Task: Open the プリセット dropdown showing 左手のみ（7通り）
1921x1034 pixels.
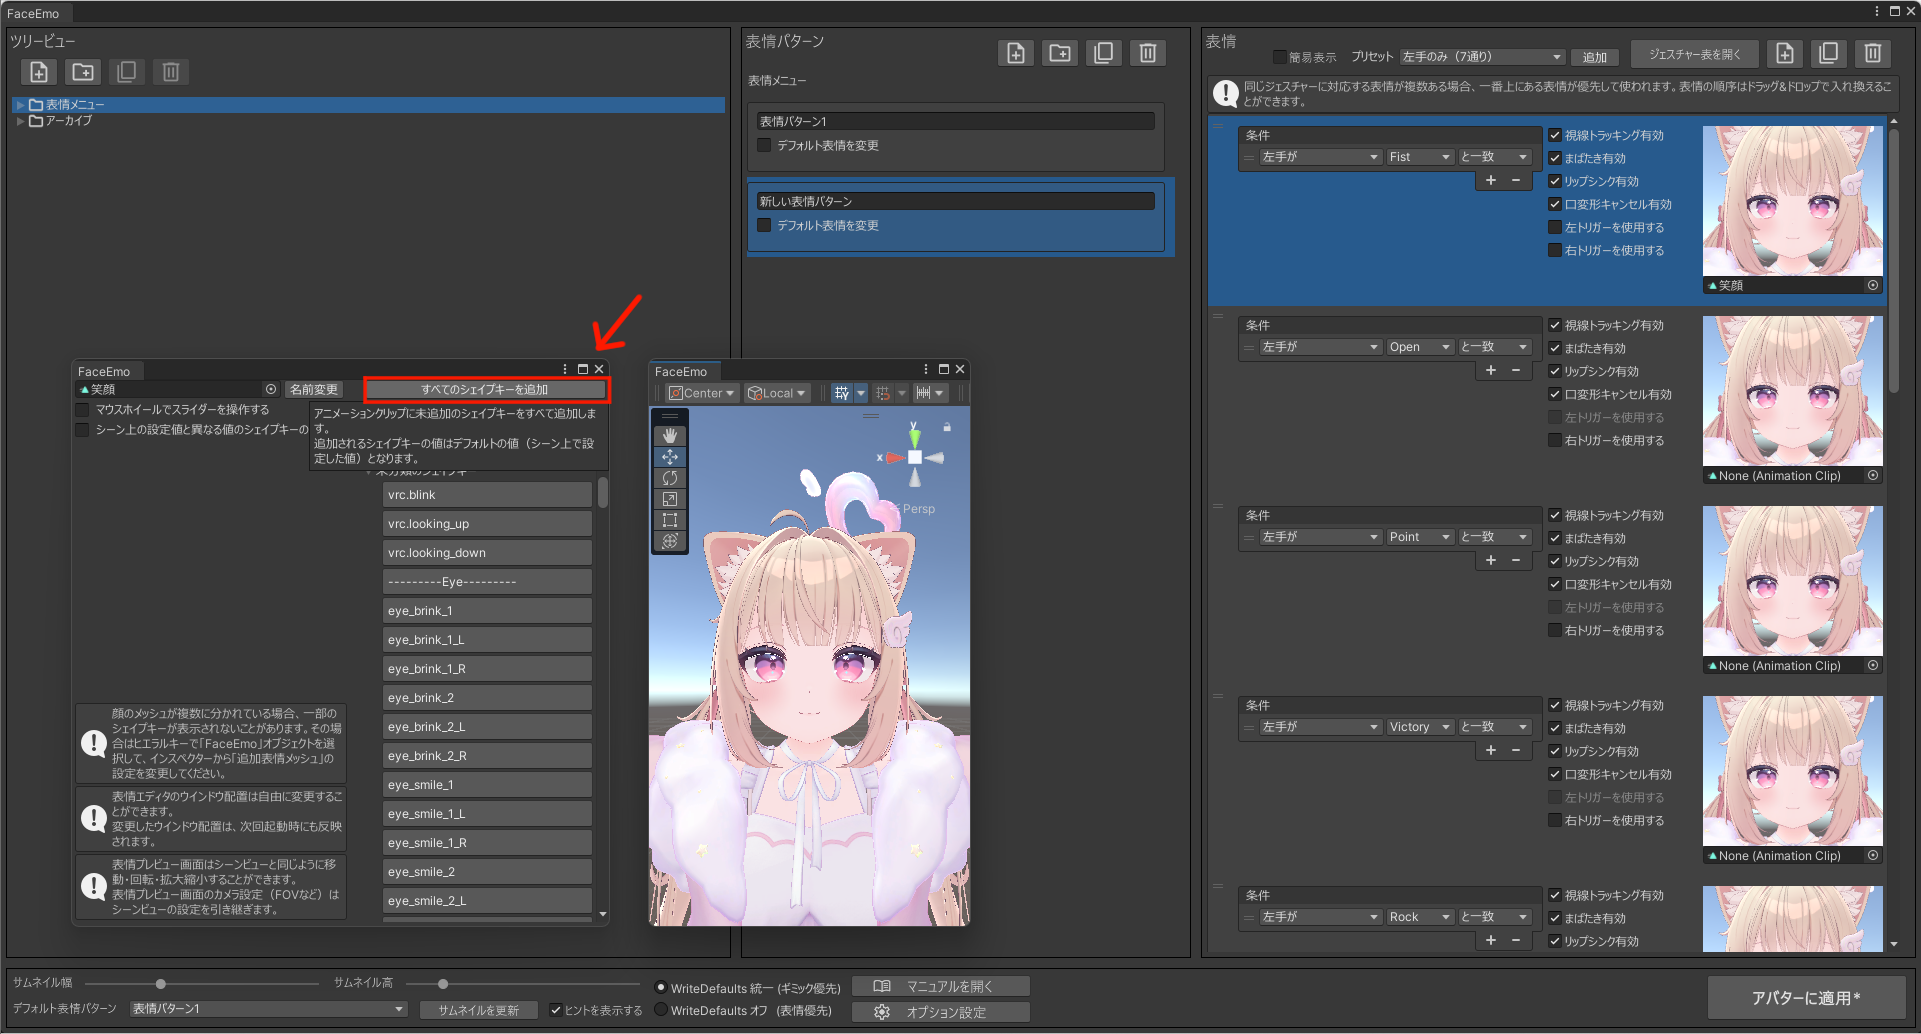Action: 1482,56
